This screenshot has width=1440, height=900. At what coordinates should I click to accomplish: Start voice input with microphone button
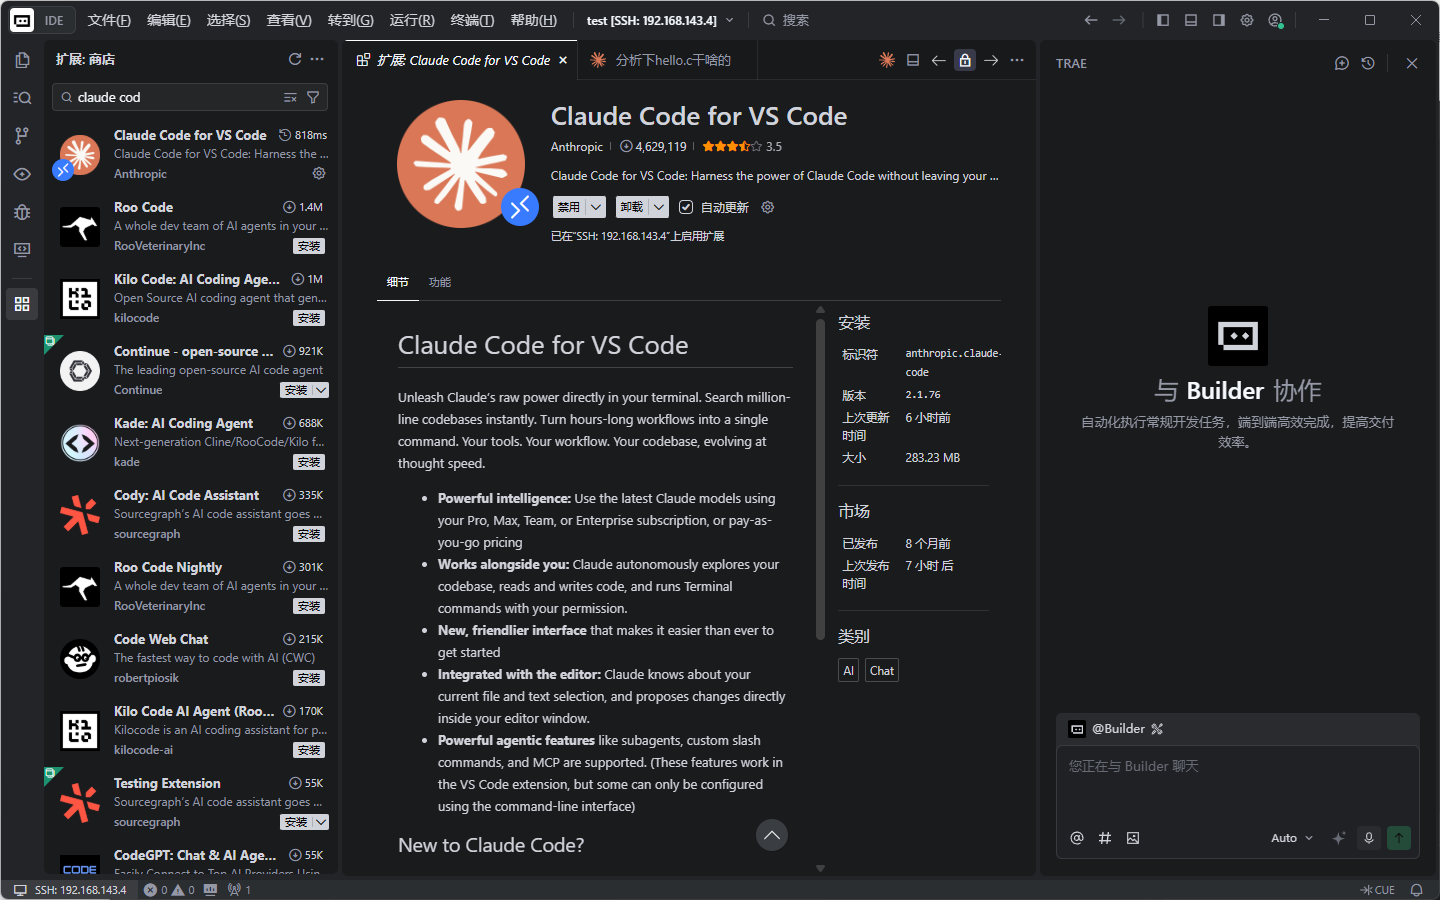[1369, 838]
